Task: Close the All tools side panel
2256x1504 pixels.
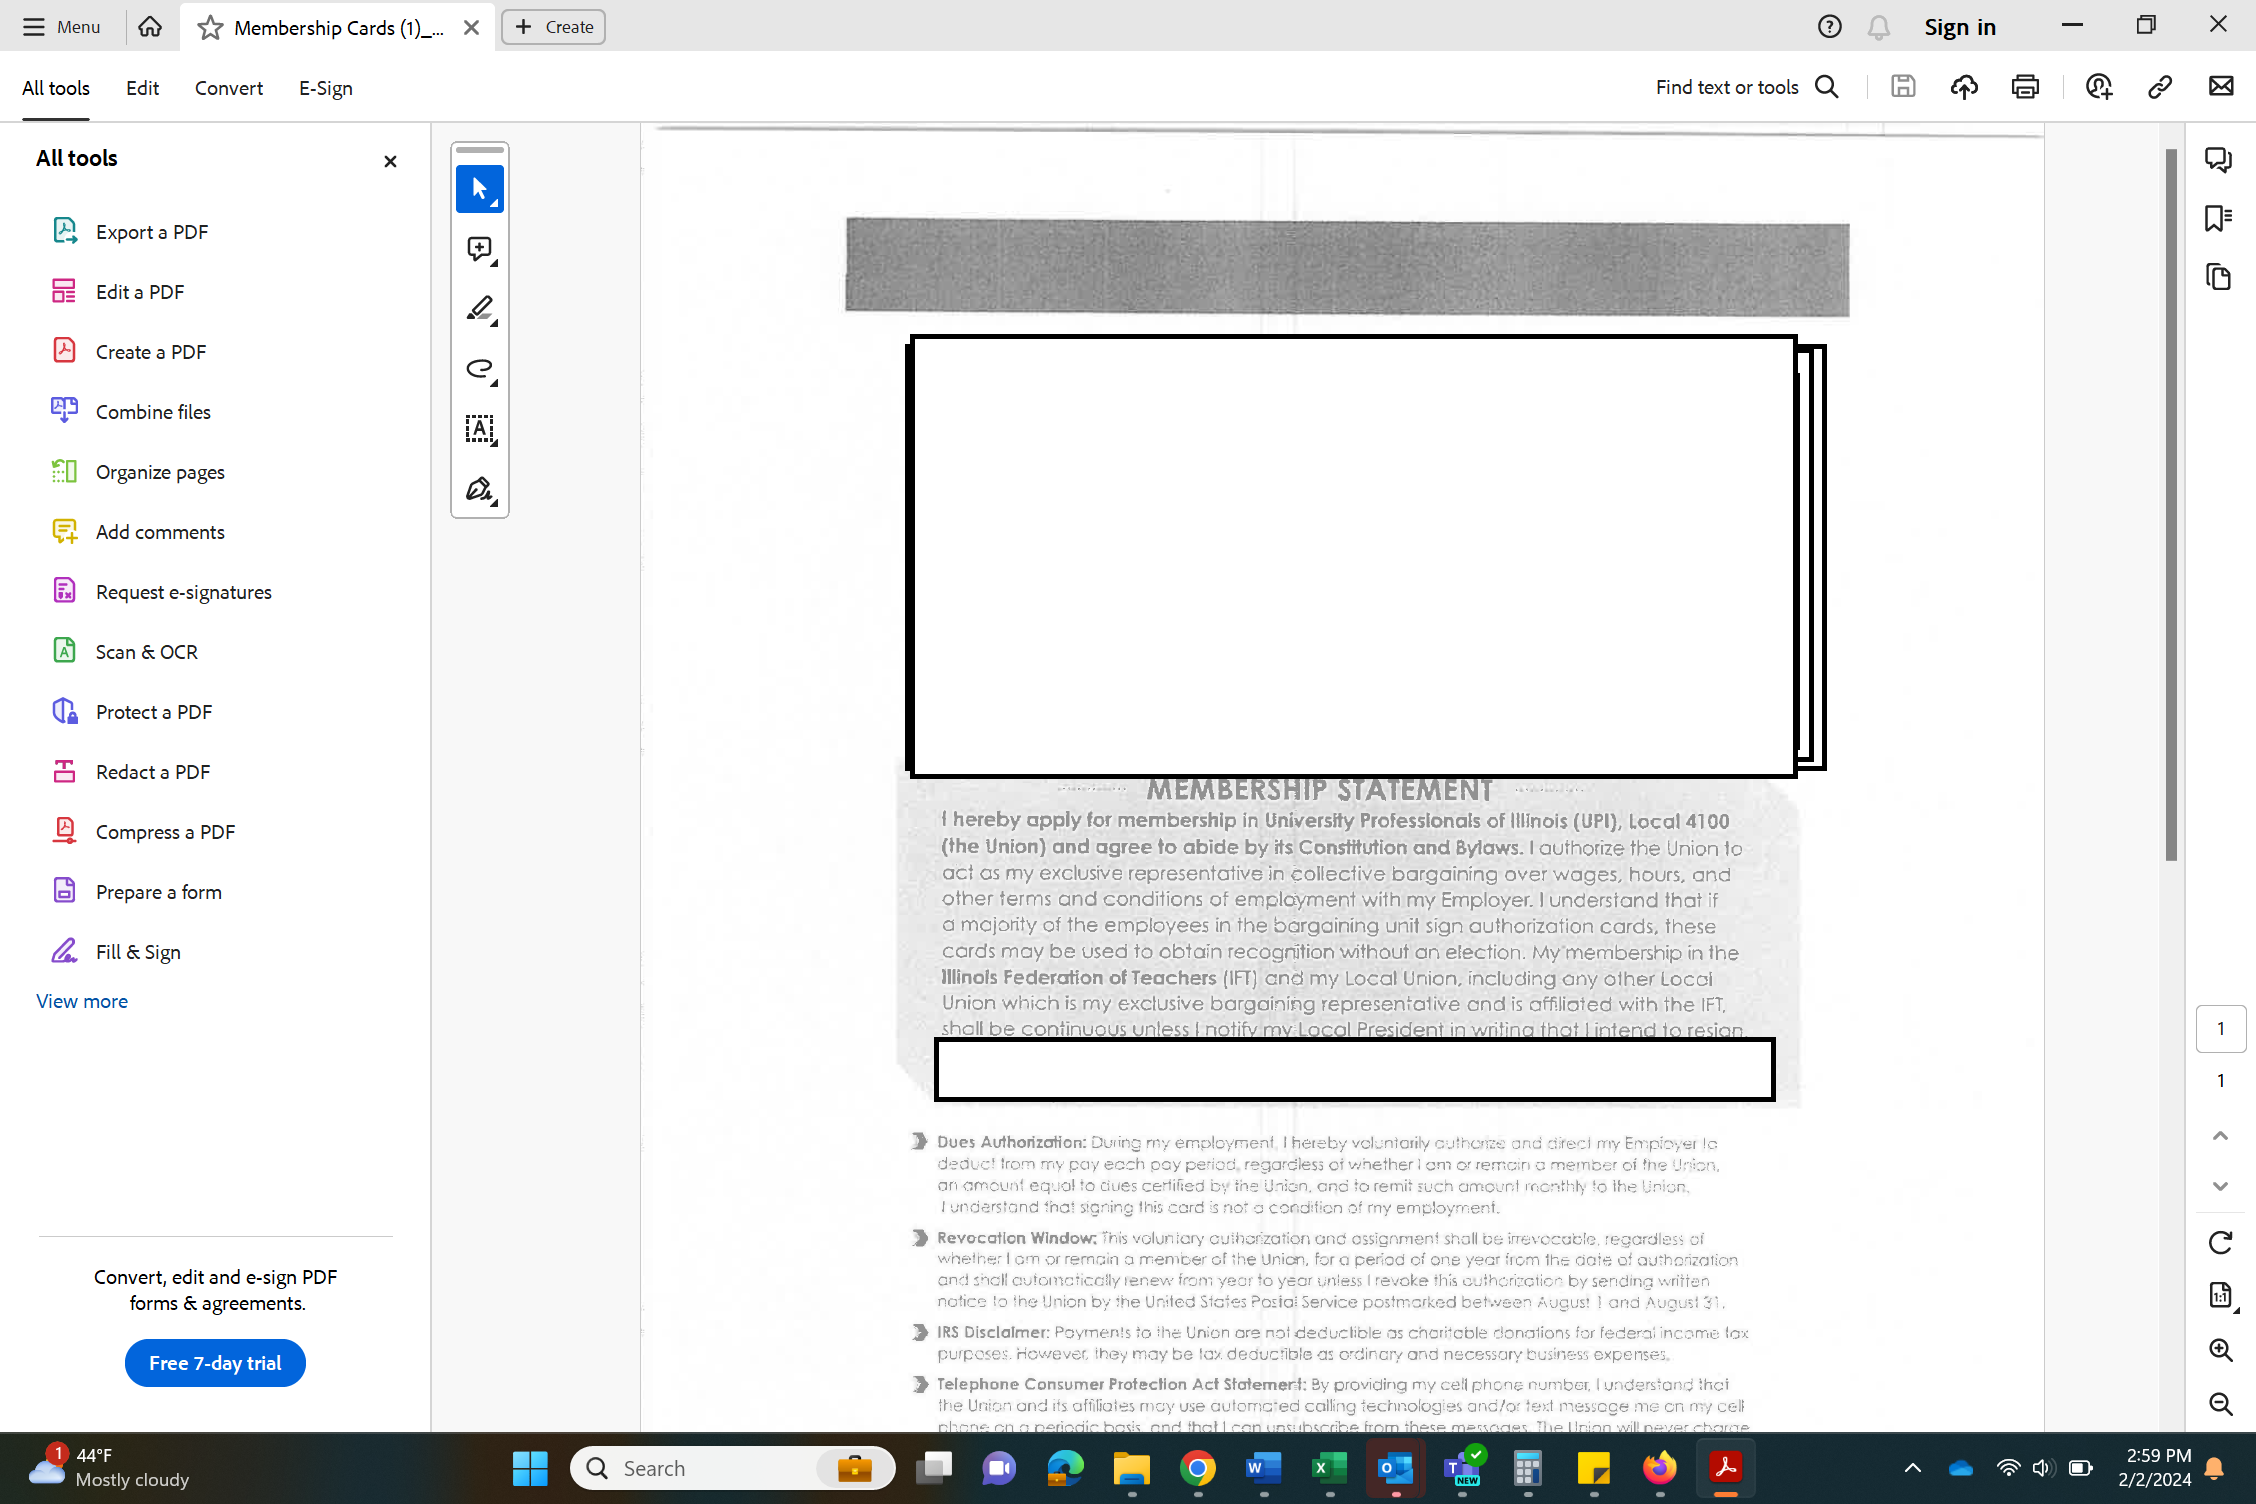Action: click(390, 161)
